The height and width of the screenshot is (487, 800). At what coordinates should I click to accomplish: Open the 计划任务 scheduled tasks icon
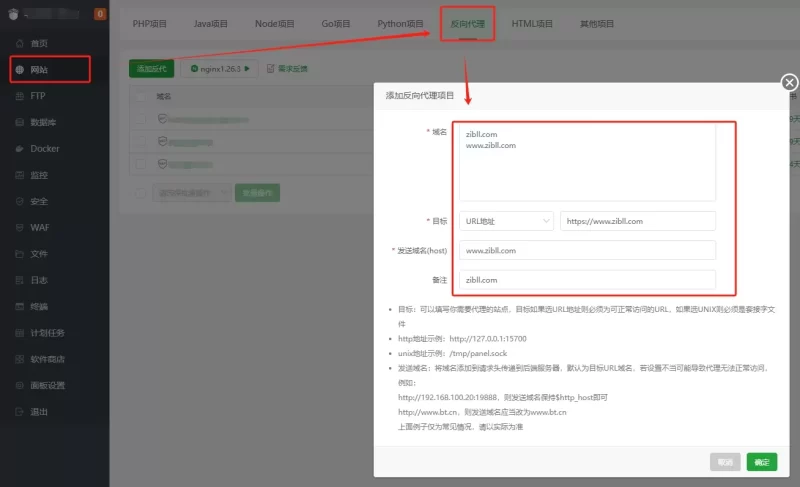click(19, 333)
